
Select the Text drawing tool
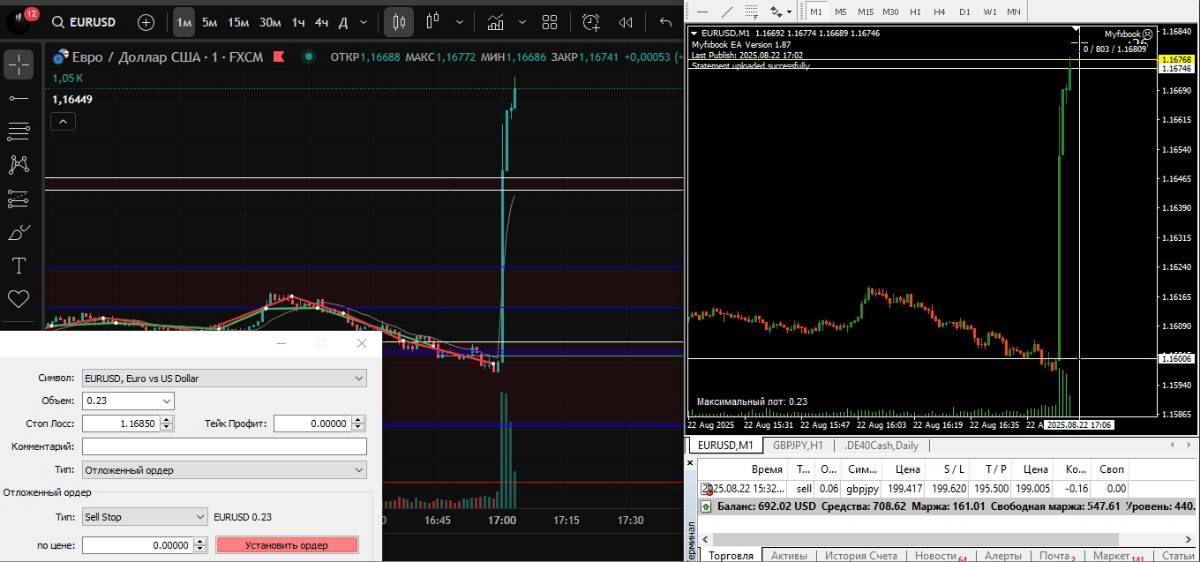click(x=18, y=266)
